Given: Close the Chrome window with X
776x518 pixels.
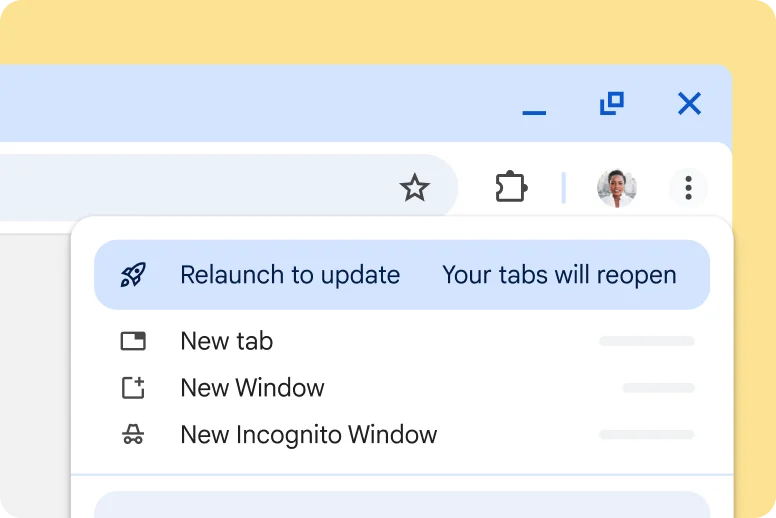Looking at the screenshot, I should click(689, 103).
